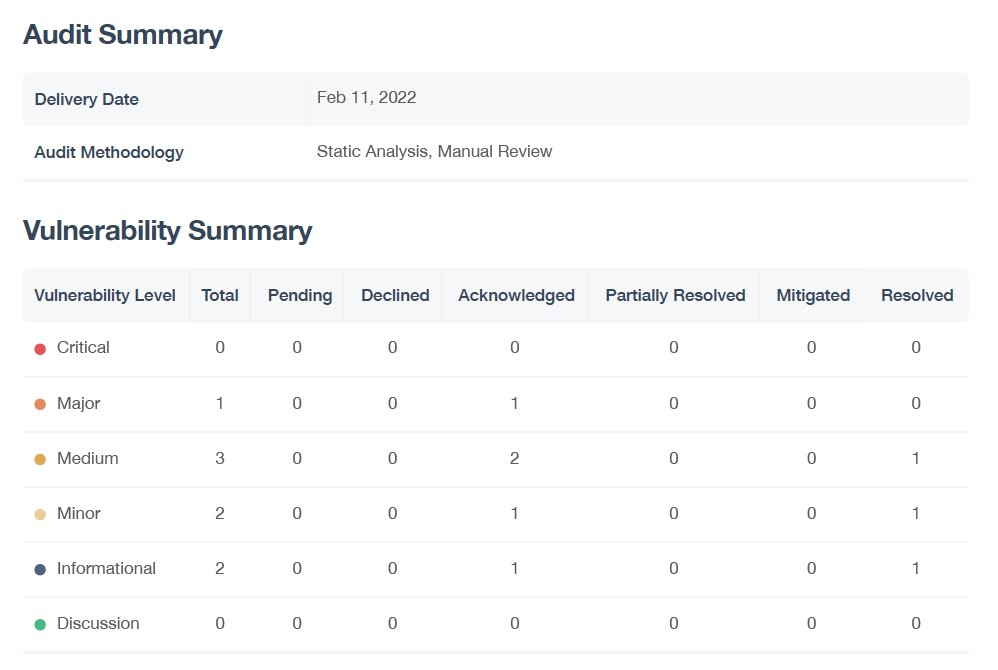
Task: Select the "Feb 11, 2022" date value
Action: pyautogui.click(x=367, y=97)
